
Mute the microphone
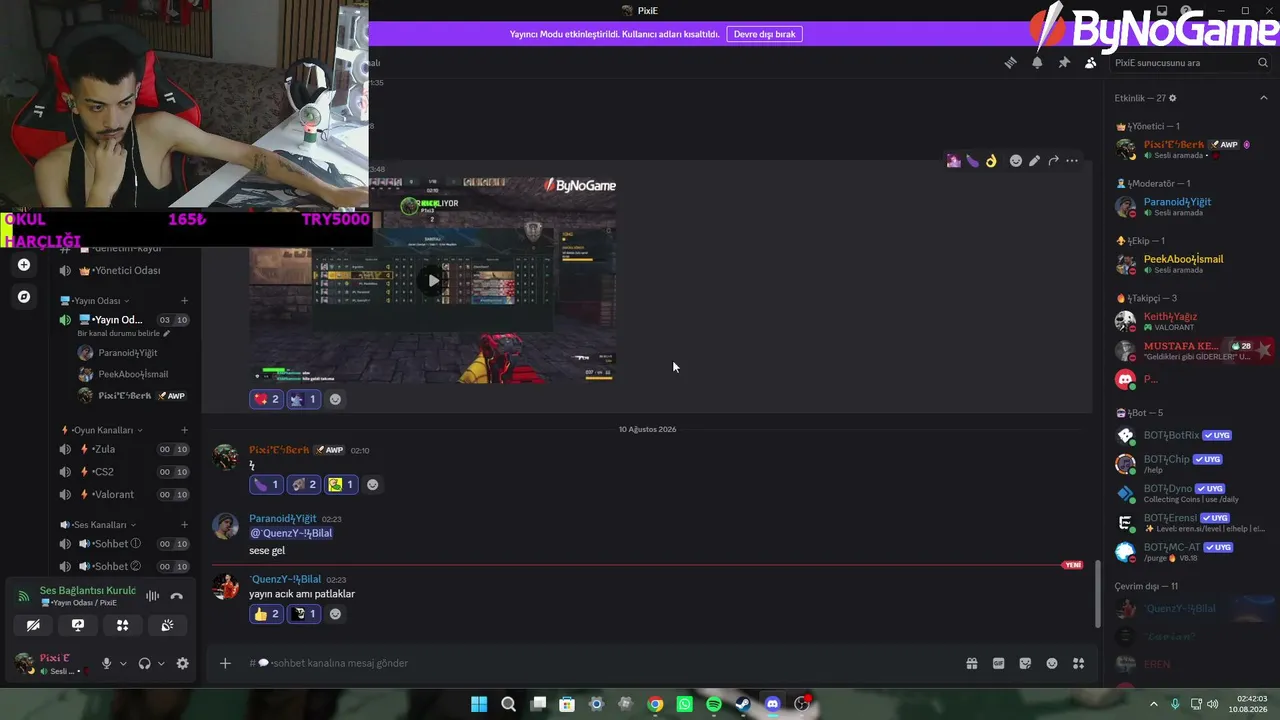pos(106,663)
